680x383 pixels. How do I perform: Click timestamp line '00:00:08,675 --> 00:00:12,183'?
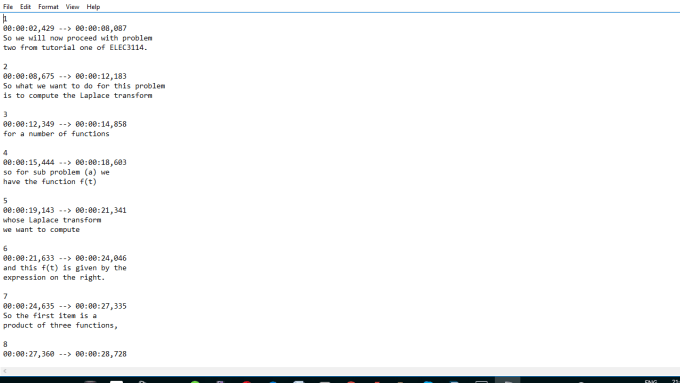(x=65, y=76)
